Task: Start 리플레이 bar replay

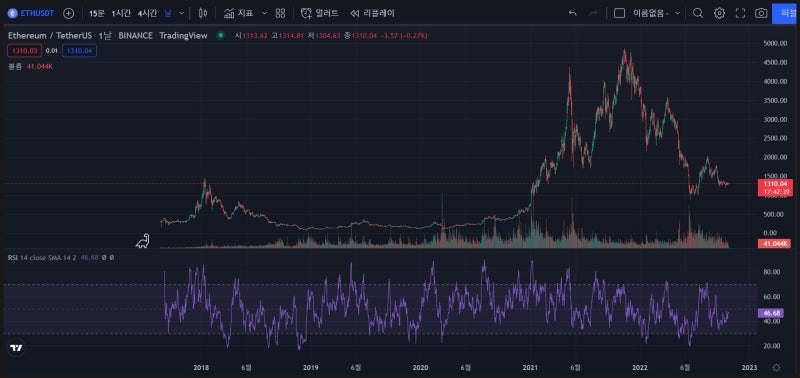Action: click(x=372, y=13)
